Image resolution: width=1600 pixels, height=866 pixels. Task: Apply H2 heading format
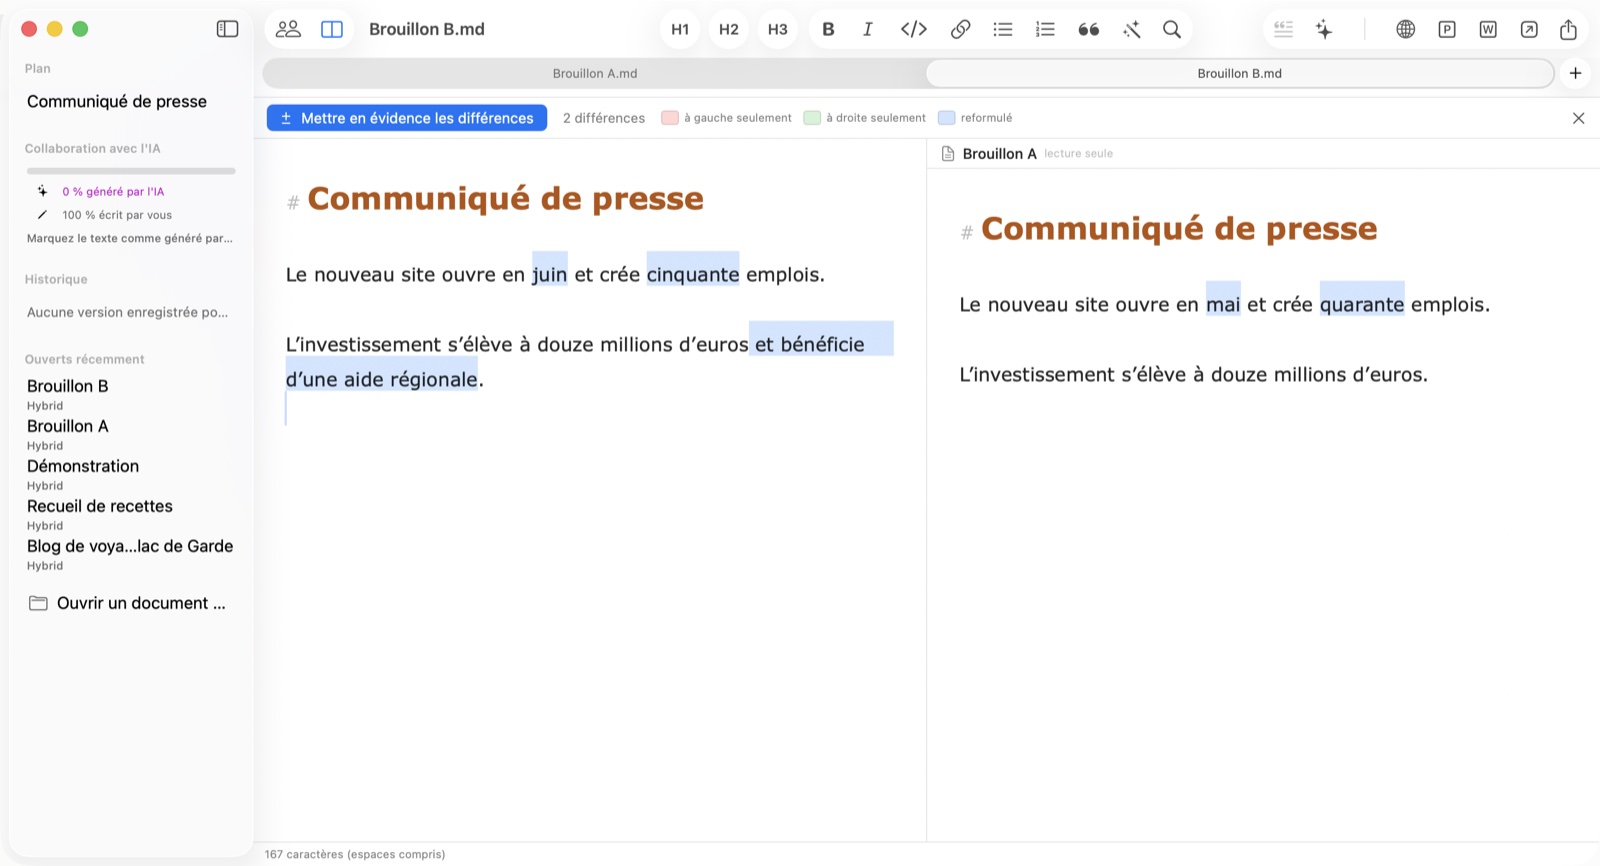click(x=729, y=29)
